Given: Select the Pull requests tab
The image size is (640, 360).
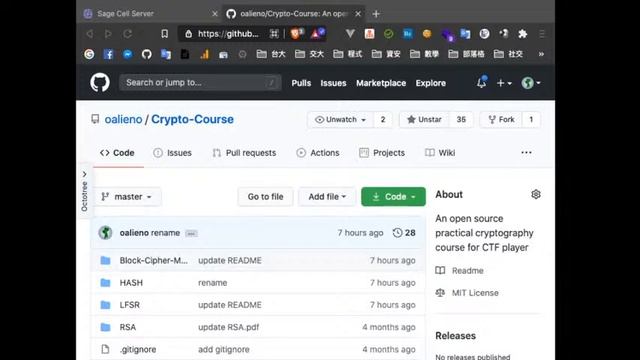Looking at the screenshot, I should click(244, 153).
